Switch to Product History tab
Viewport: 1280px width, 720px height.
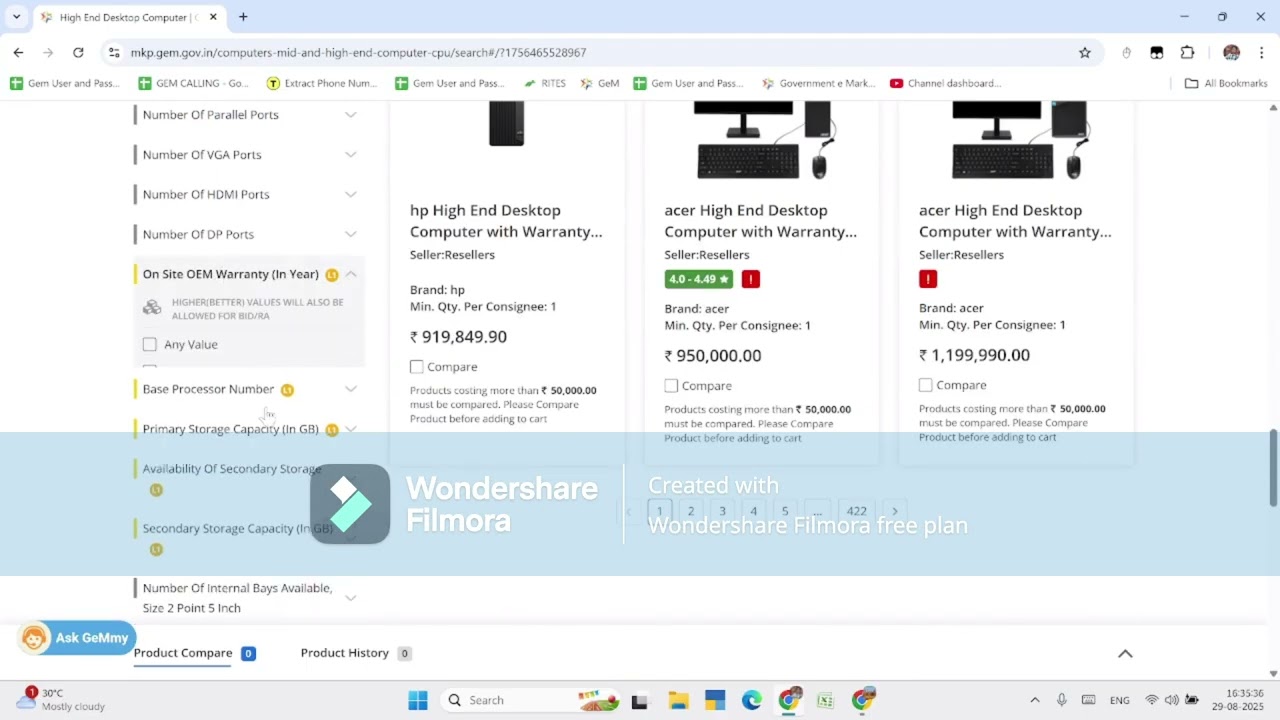[345, 653]
